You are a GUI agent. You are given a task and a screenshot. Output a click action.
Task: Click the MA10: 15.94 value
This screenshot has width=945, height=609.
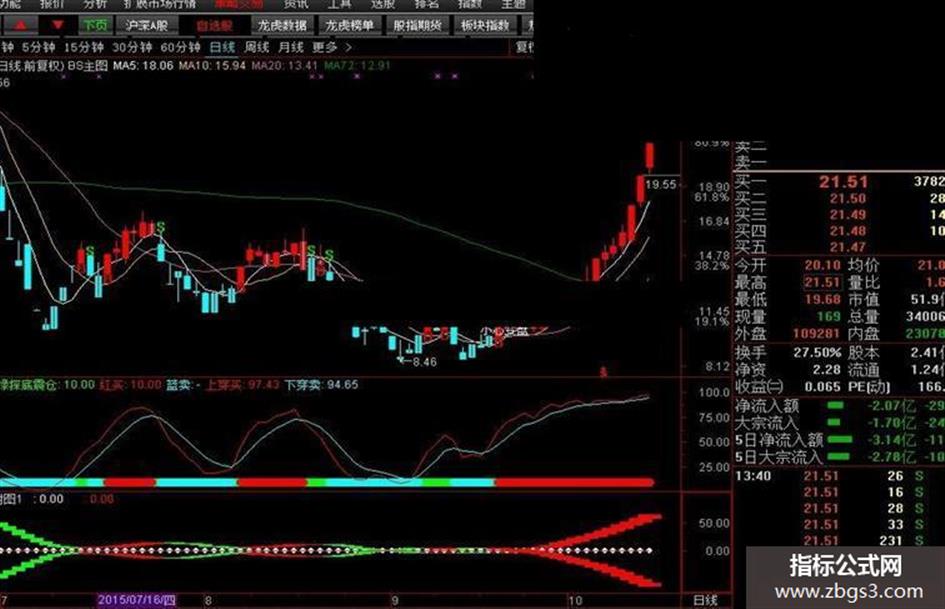coord(212,65)
